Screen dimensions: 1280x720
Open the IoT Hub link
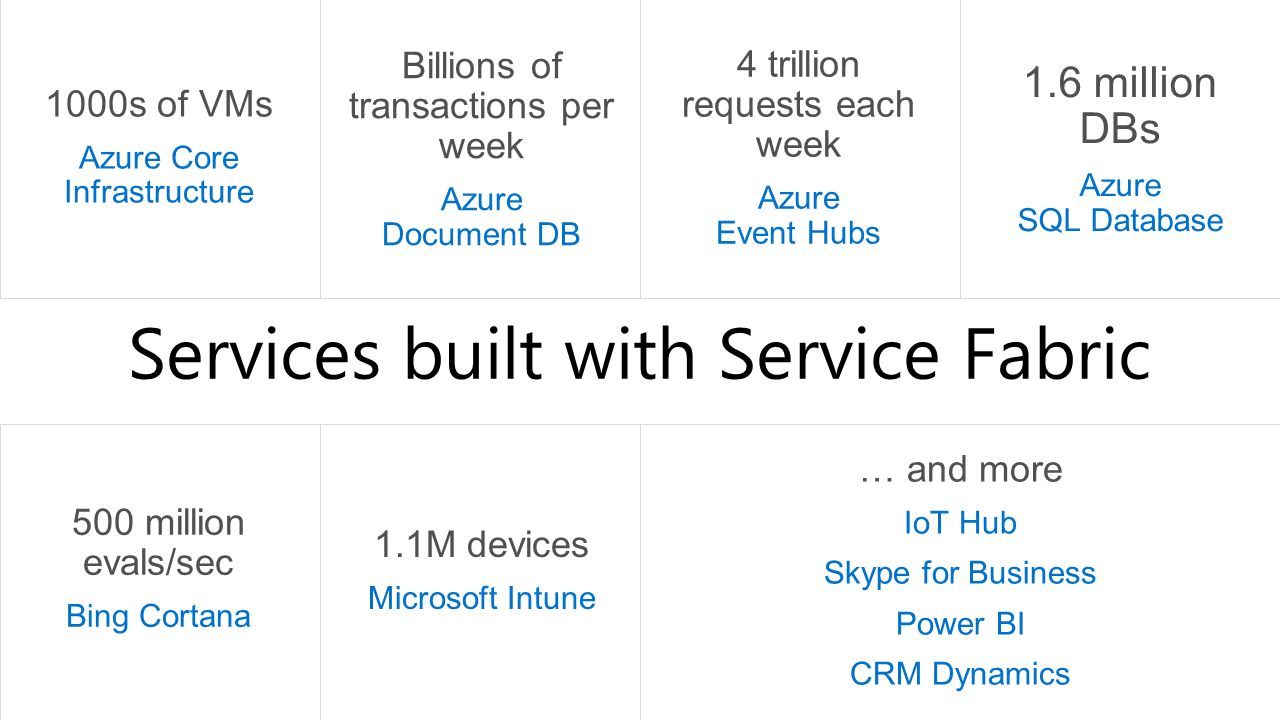960,523
